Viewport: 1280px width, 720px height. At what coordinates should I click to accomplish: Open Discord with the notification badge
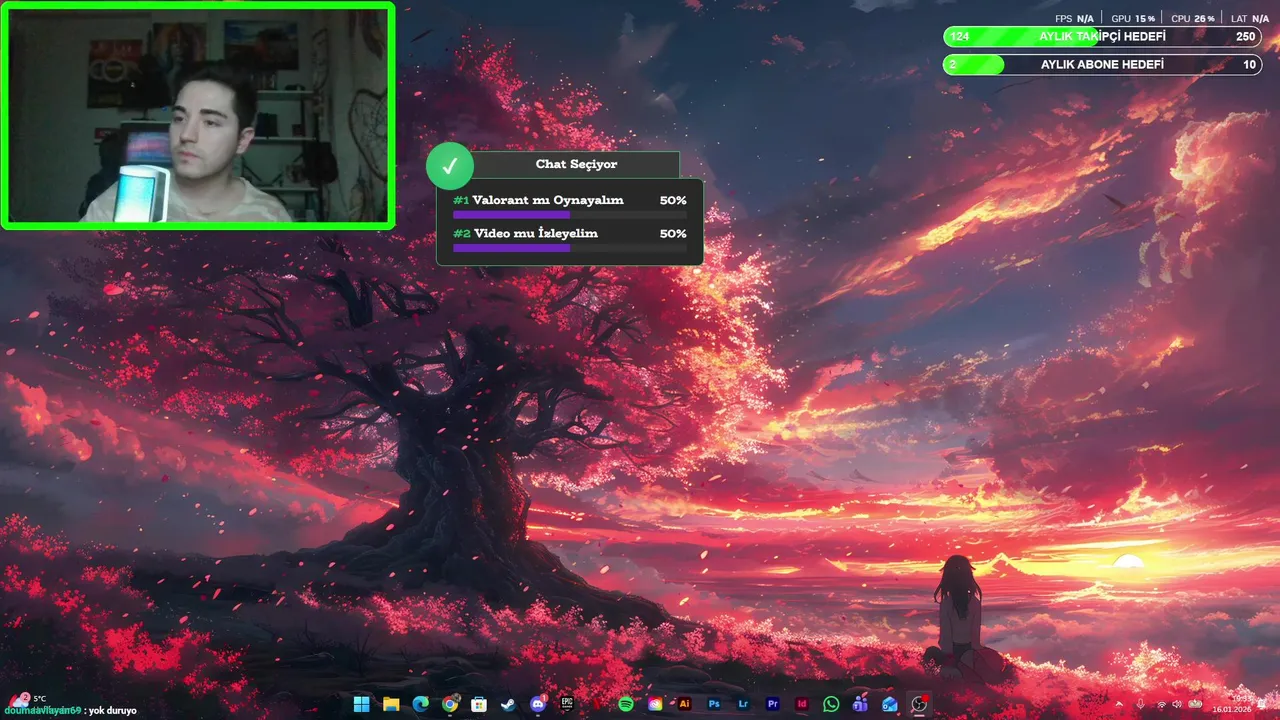pos(538,704)
